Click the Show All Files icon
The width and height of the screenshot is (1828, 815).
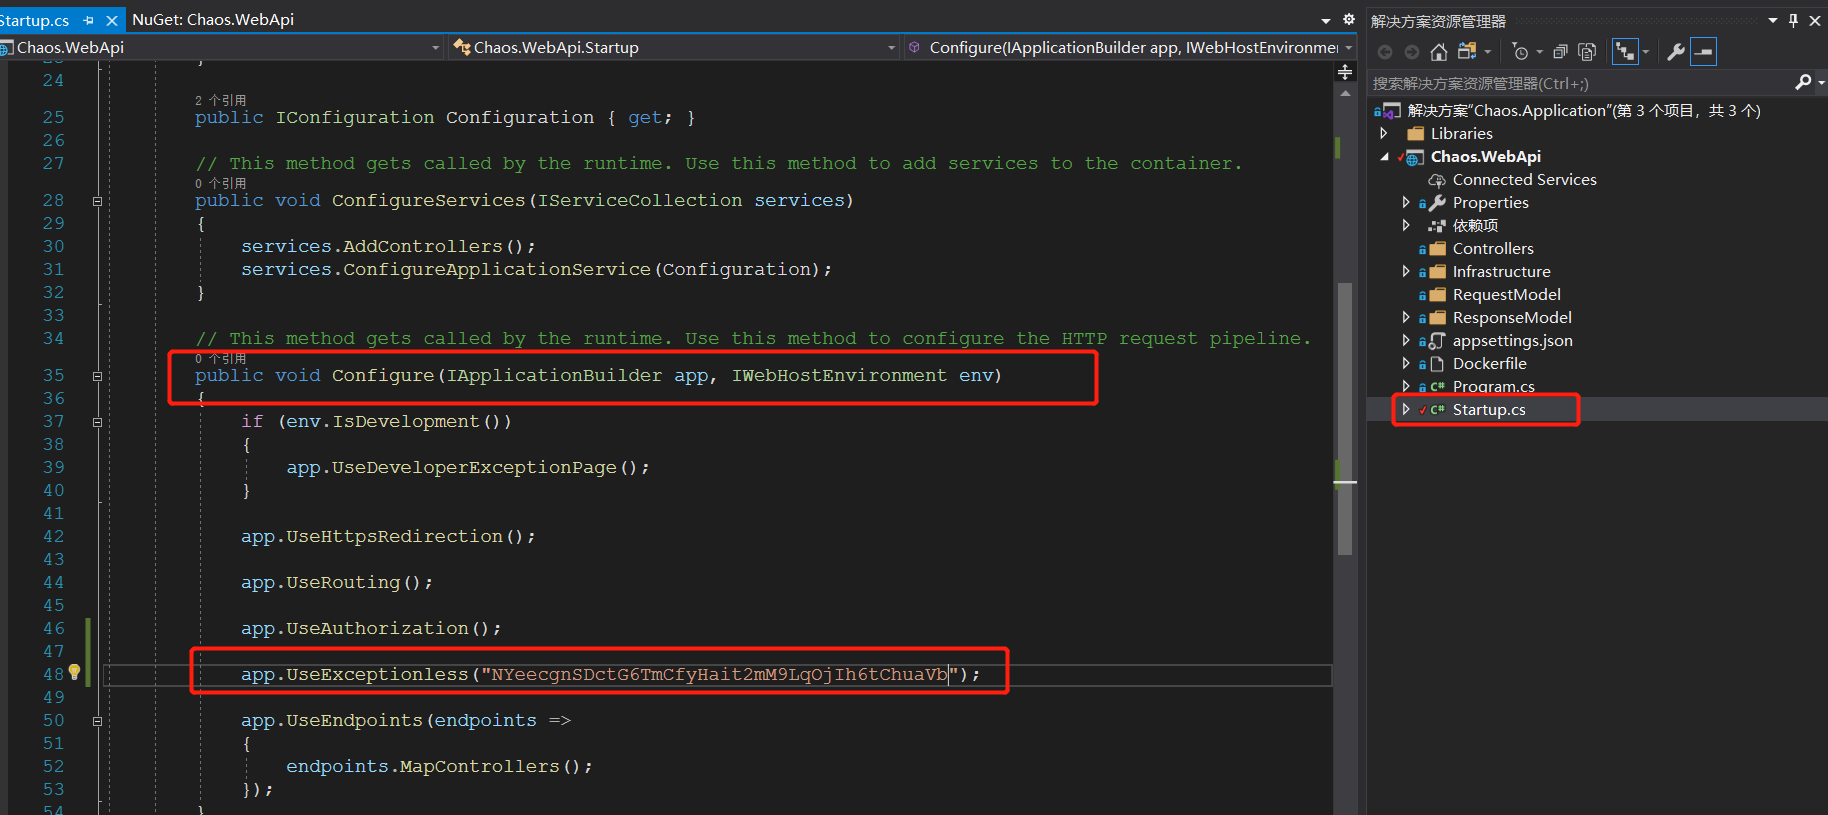click(x=1587, y=52)
